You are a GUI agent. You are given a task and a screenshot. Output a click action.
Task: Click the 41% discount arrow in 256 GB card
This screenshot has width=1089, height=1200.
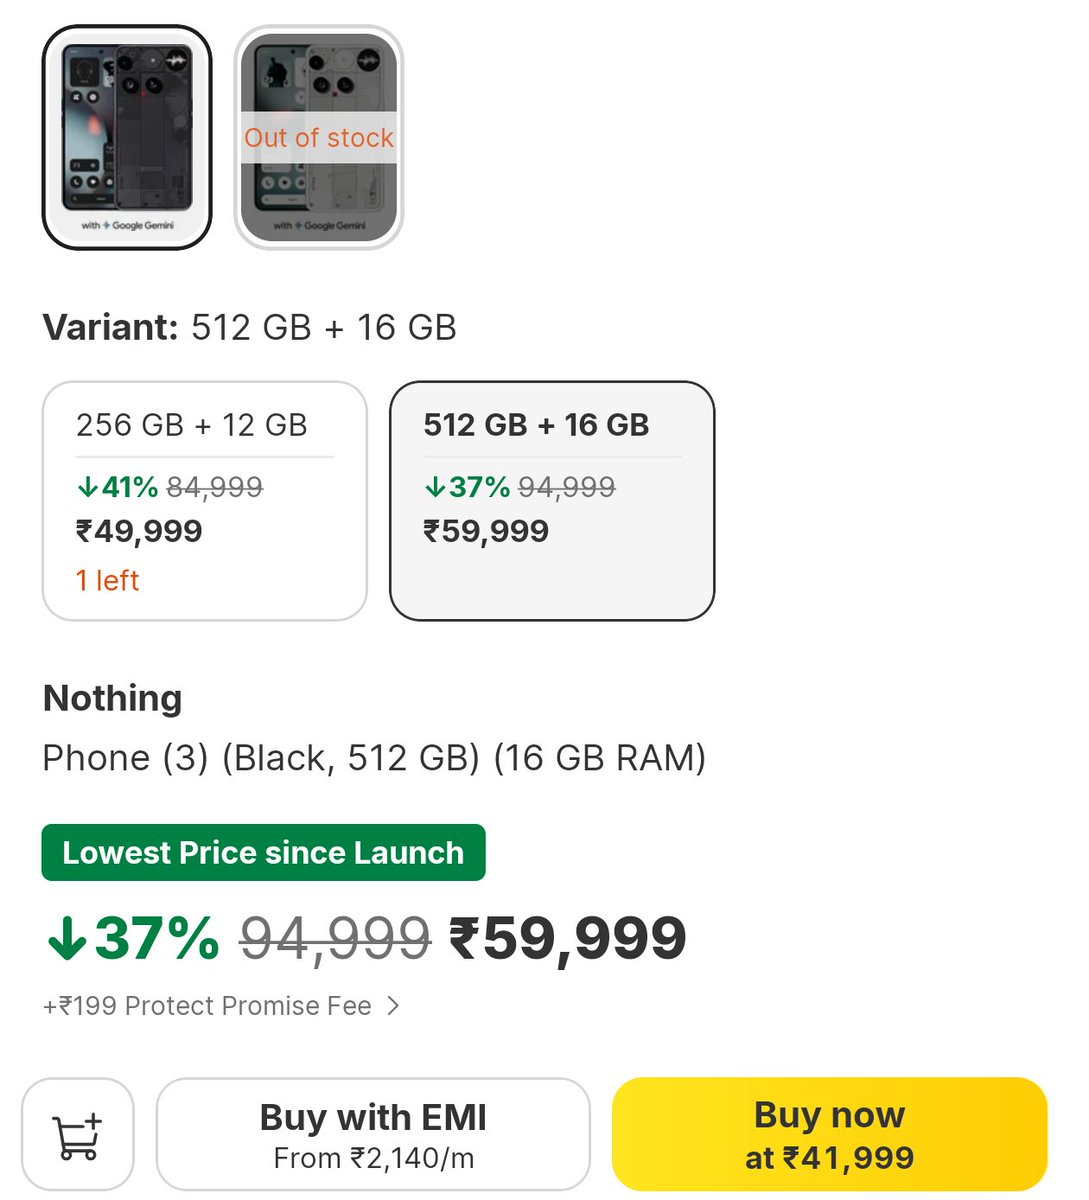pos(87,487)
